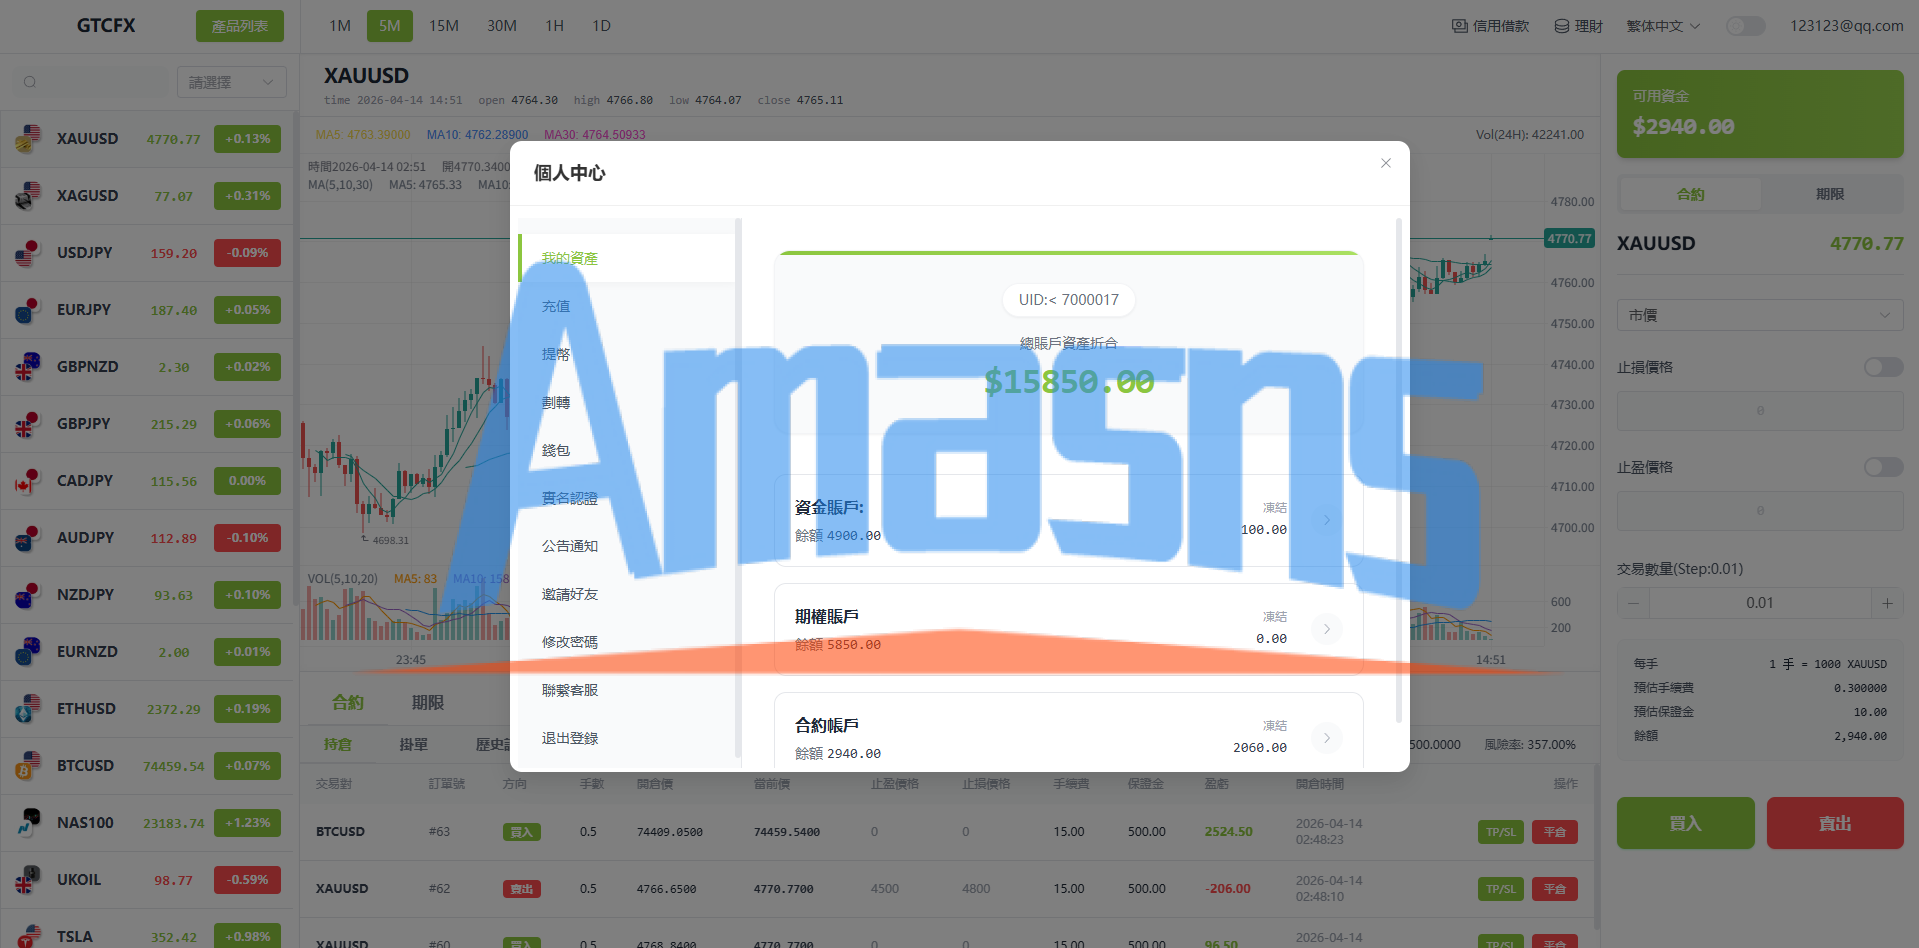Click the red 賣出 sell button
This screenshot has width=1919, height=948.
[x=1835, y=823]
